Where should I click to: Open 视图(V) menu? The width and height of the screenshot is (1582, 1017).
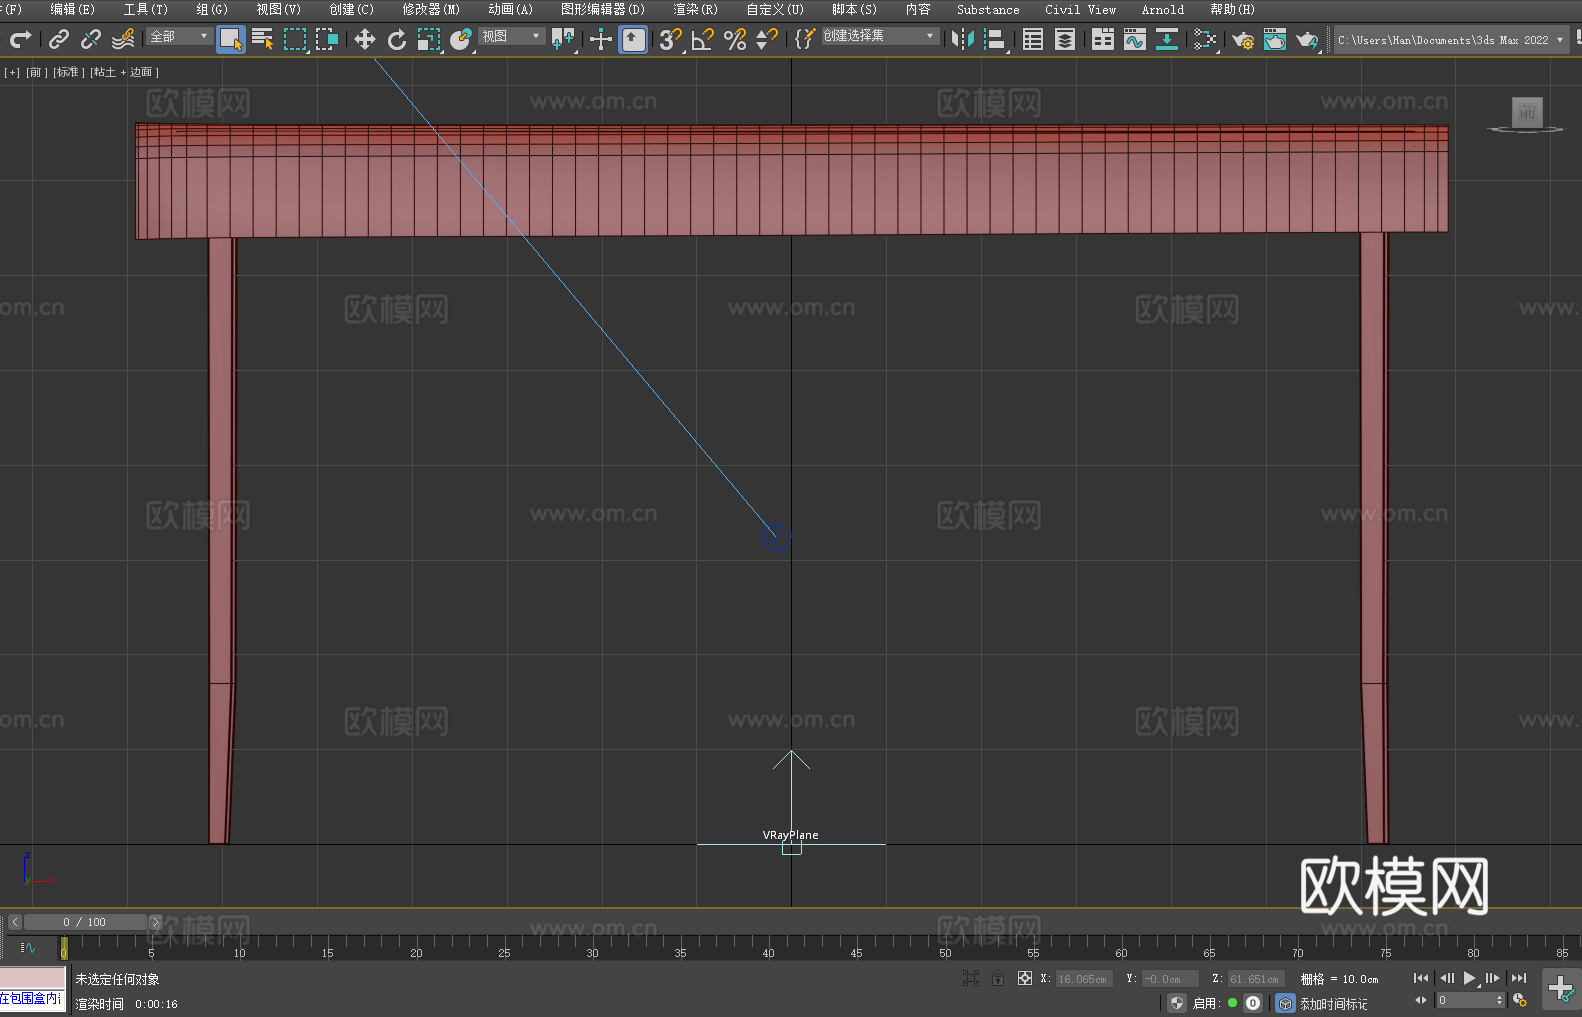click(278, 9)
